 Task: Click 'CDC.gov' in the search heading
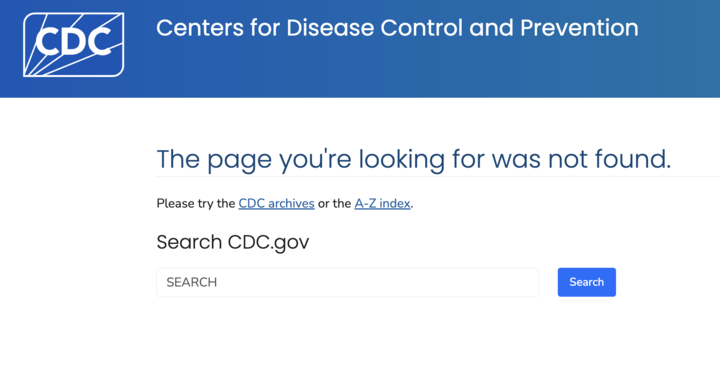click(268, 242)
